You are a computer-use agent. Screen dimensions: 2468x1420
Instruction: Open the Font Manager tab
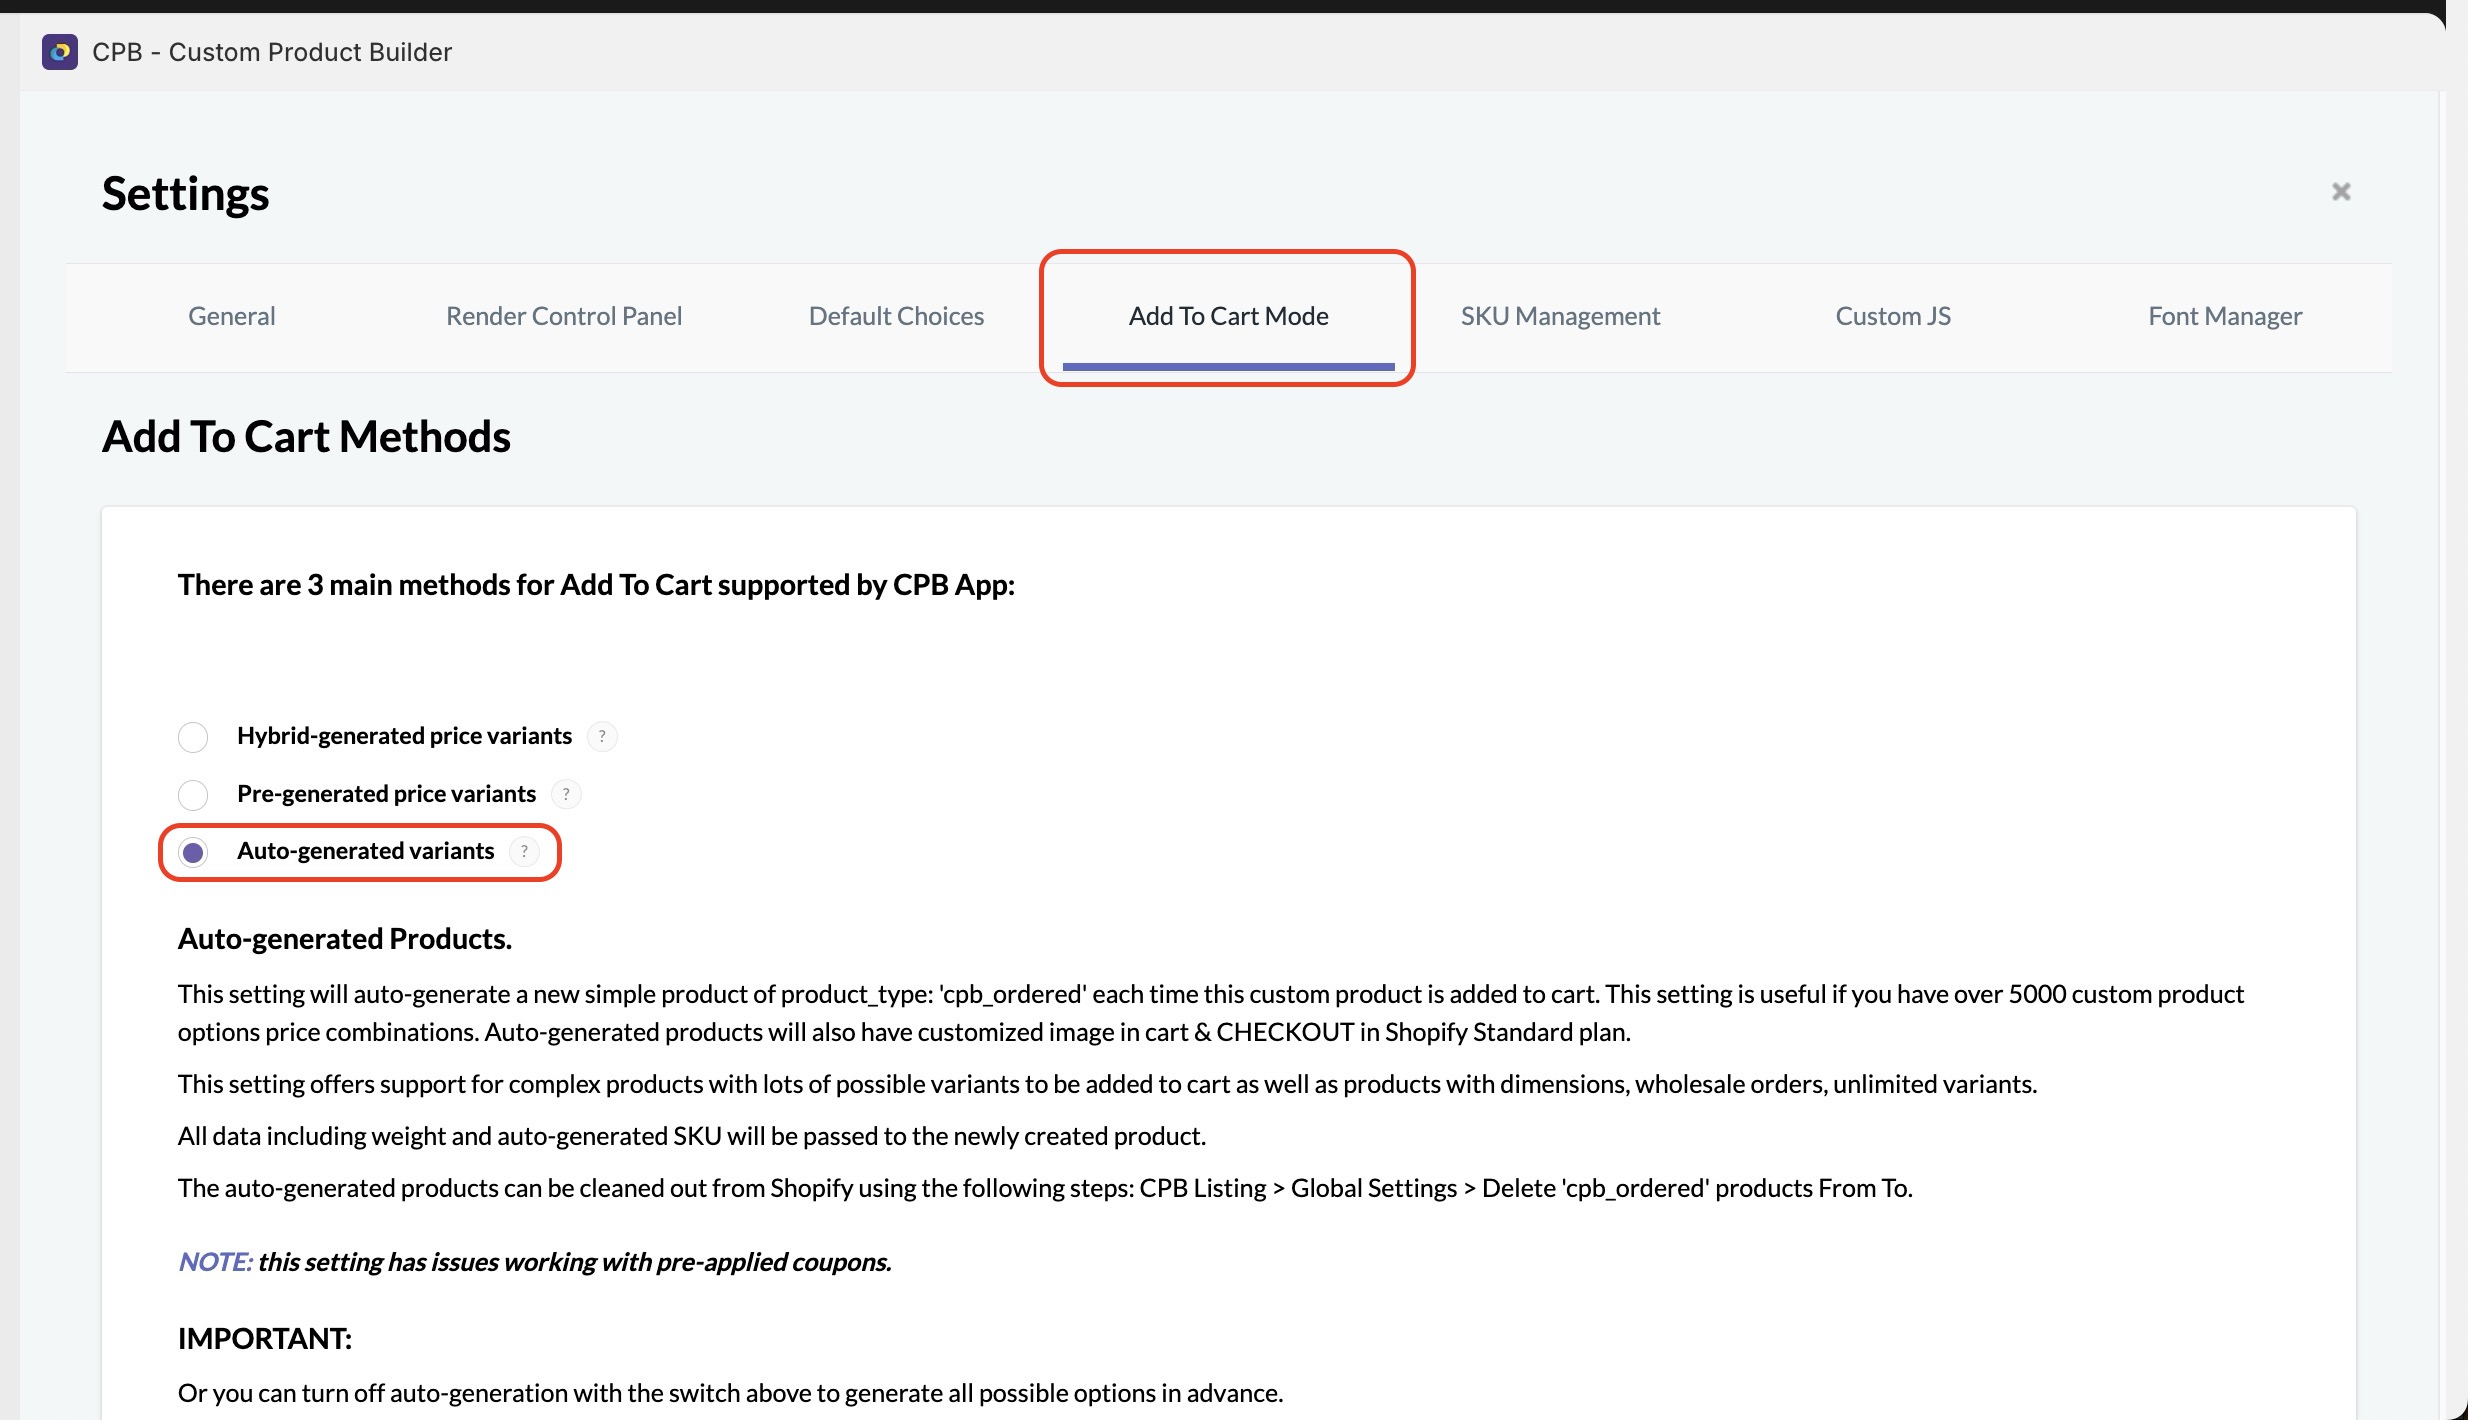coord(2225,317)
